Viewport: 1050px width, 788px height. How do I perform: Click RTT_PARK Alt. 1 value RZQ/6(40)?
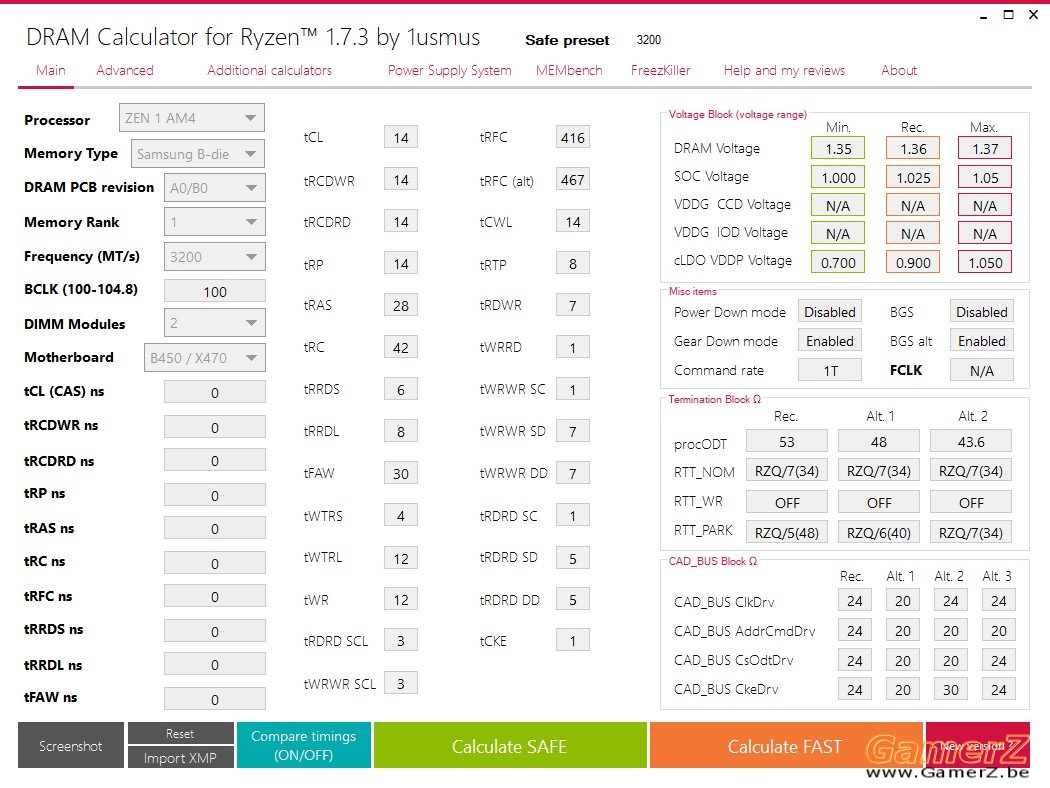(x=879, y=532)
